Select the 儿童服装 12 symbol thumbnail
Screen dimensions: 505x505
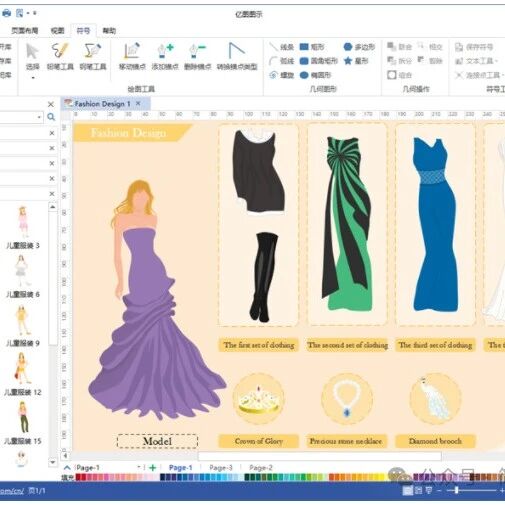[x=22, y=374]
